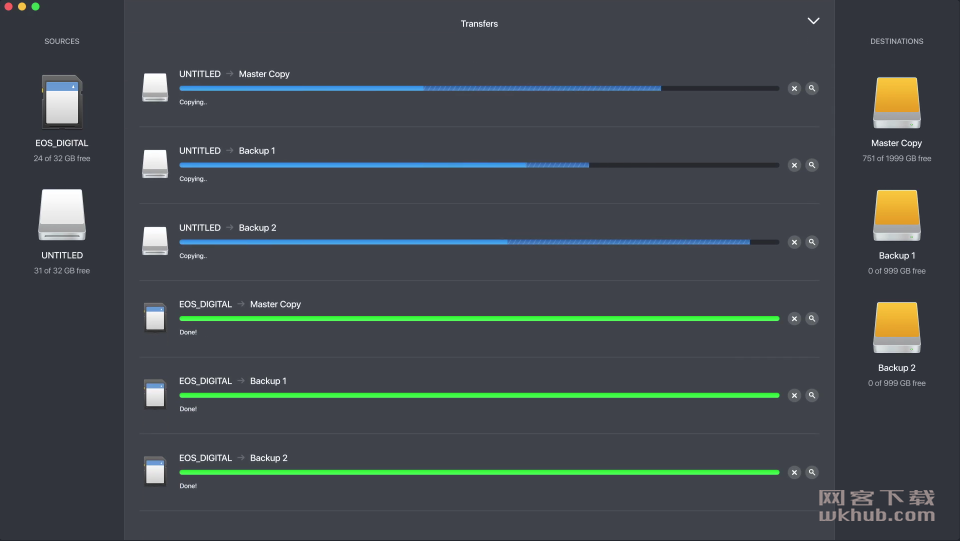This screenshot has width=960, height=541.
Task: Cancel the UNTITLED to Backup 2 transfer
Action: (794, 242)
